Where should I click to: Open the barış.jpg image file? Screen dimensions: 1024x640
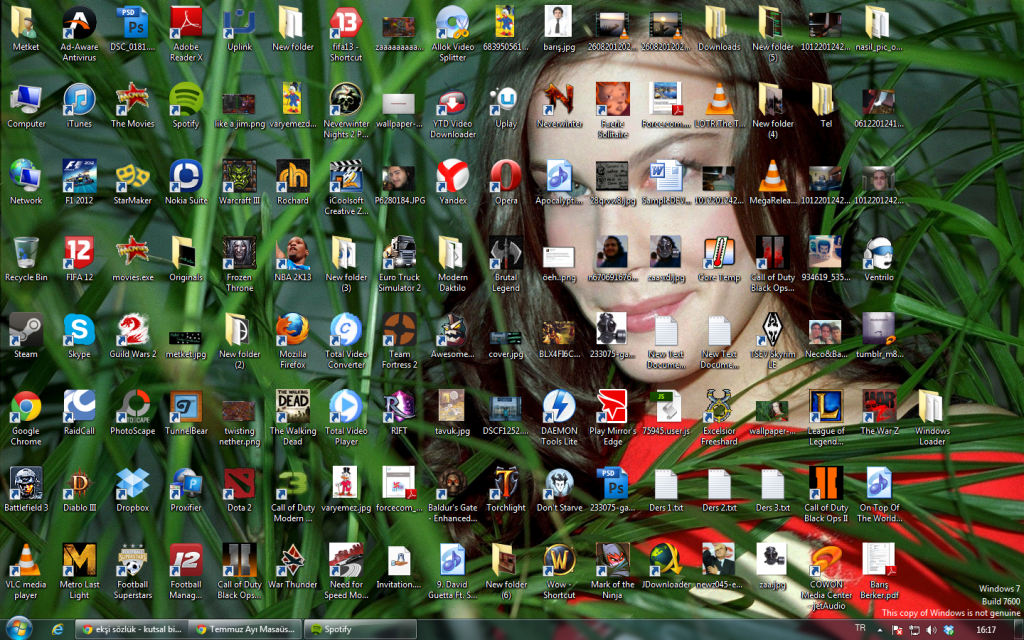[x=559, y=24]
